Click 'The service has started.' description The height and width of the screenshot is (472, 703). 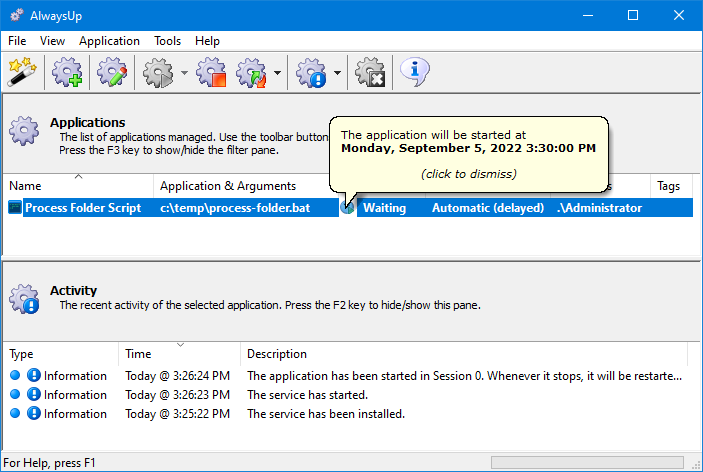coord(307,394)
